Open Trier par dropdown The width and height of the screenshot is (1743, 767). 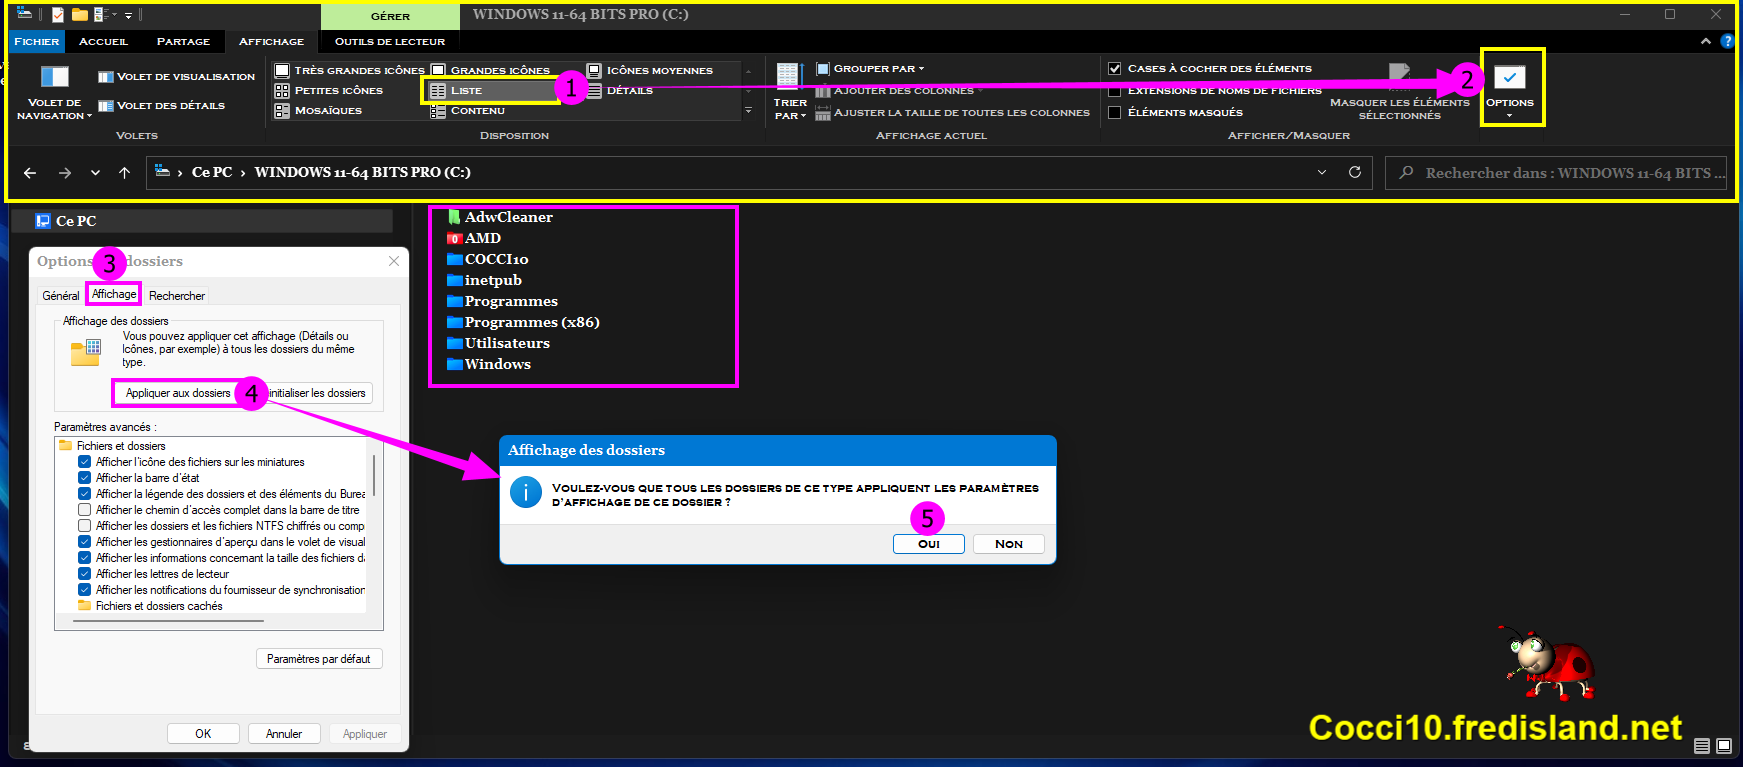790,91
